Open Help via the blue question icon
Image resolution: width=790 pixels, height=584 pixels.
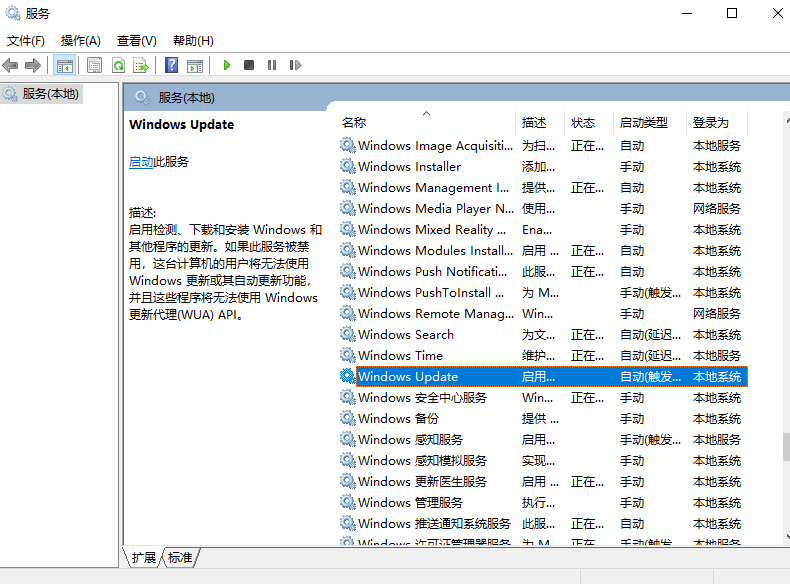click(172, 65)
